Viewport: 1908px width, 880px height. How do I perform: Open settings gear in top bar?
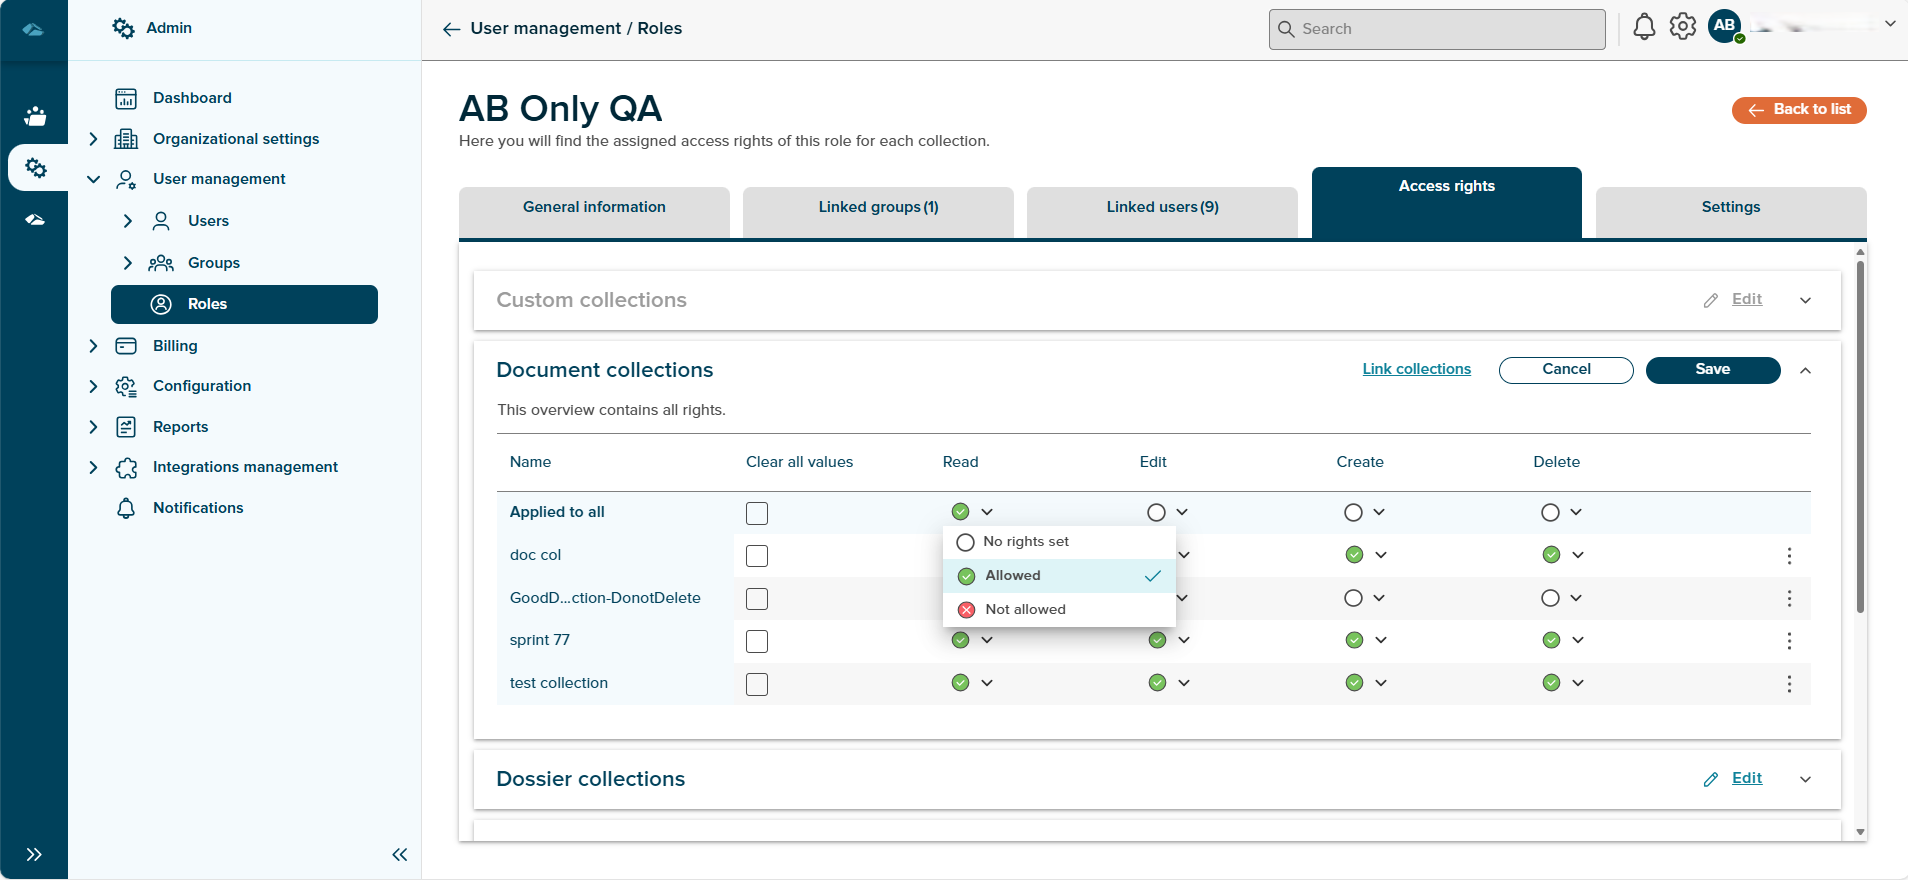[1683, 27]
